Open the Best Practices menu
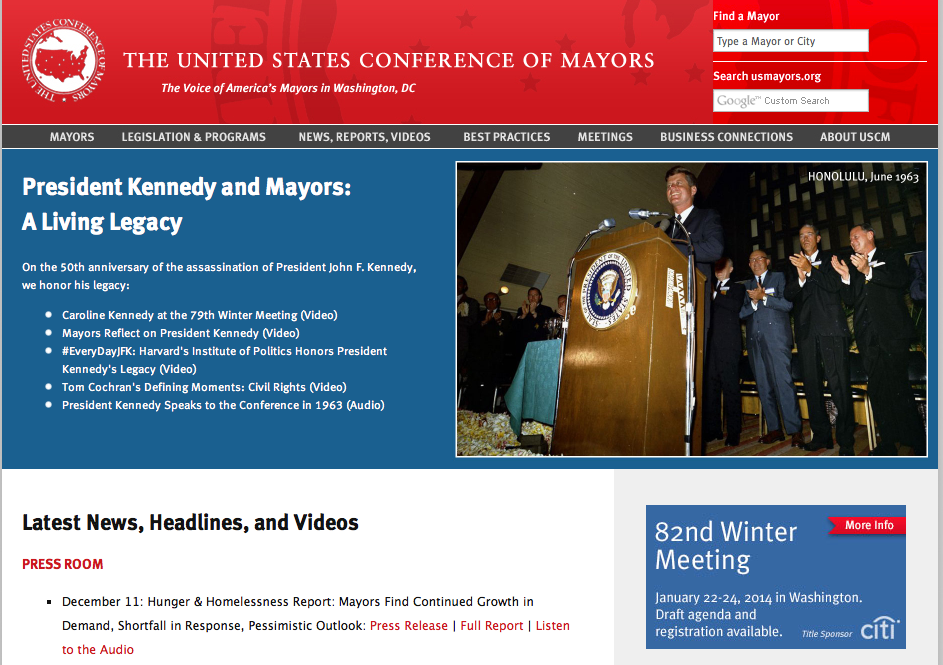Viewport: 943px width, 665px height. tap(506, 137)
